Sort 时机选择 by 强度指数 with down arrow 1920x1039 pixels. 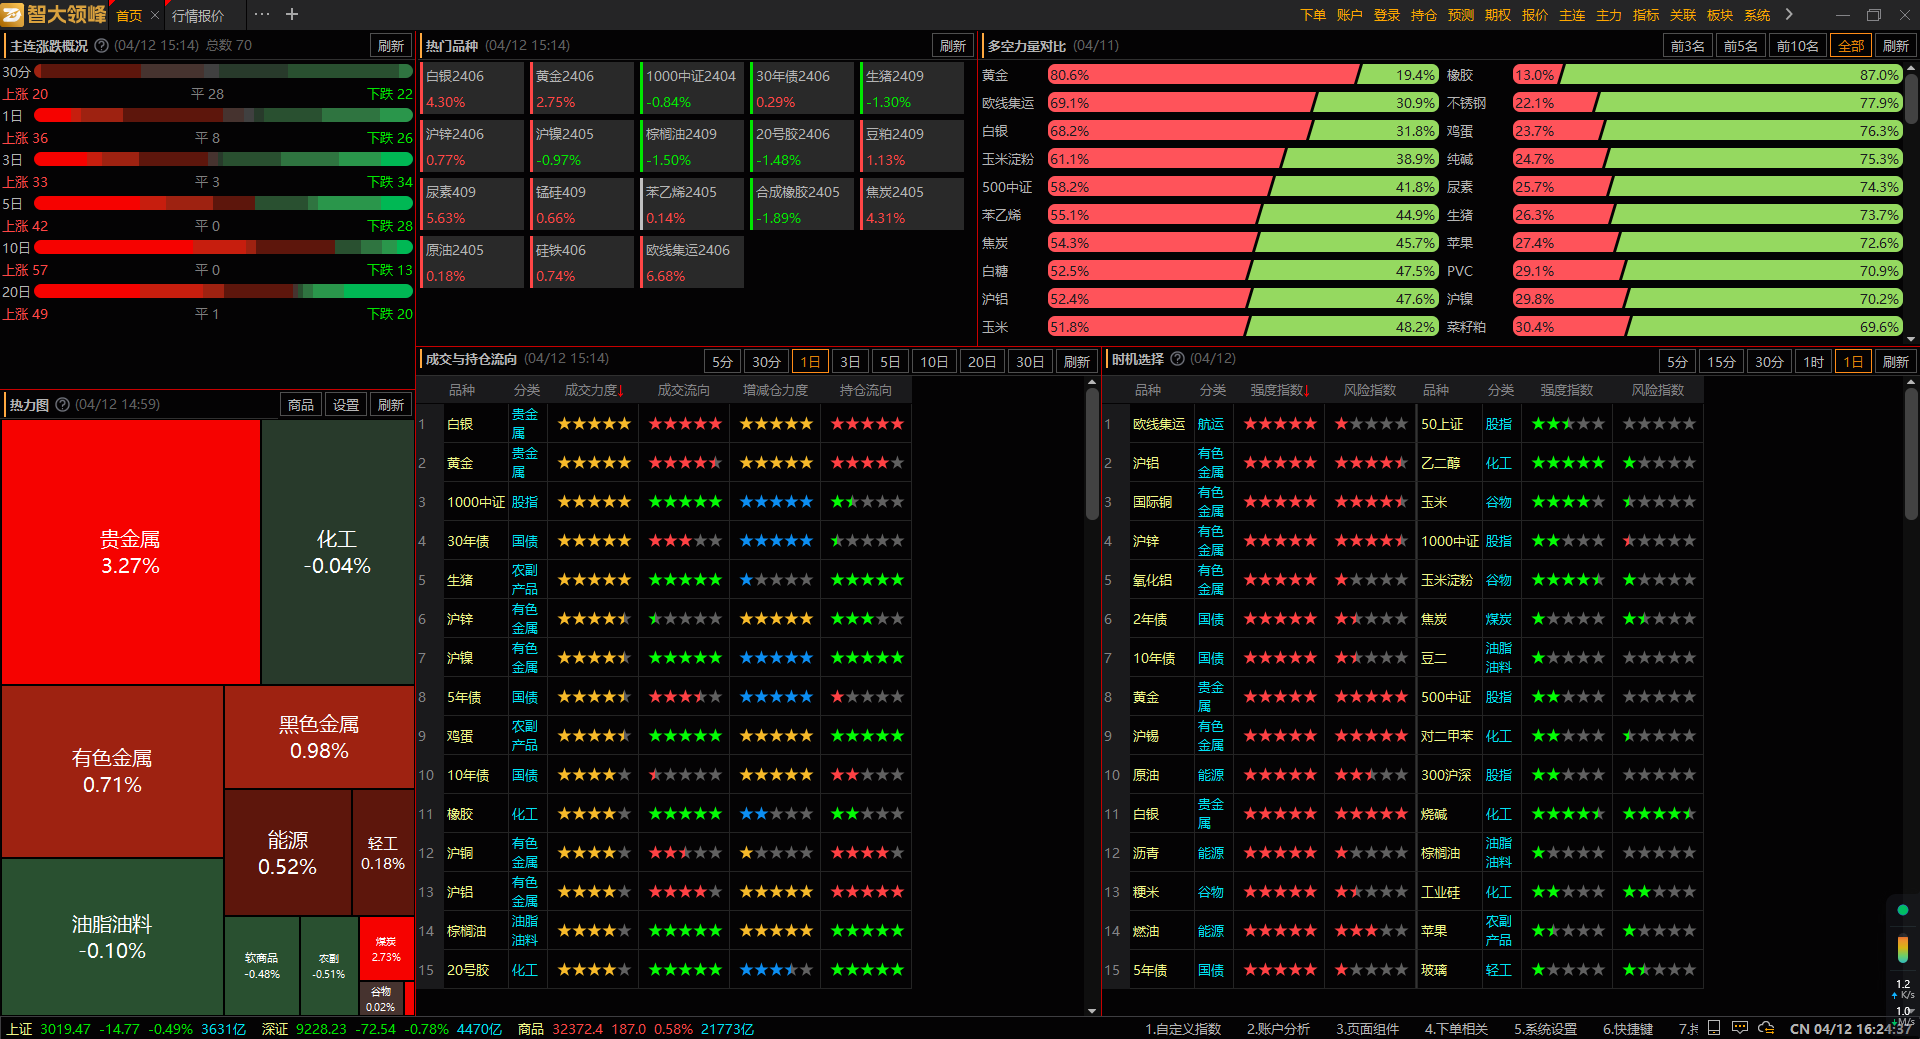point(1279,390)
